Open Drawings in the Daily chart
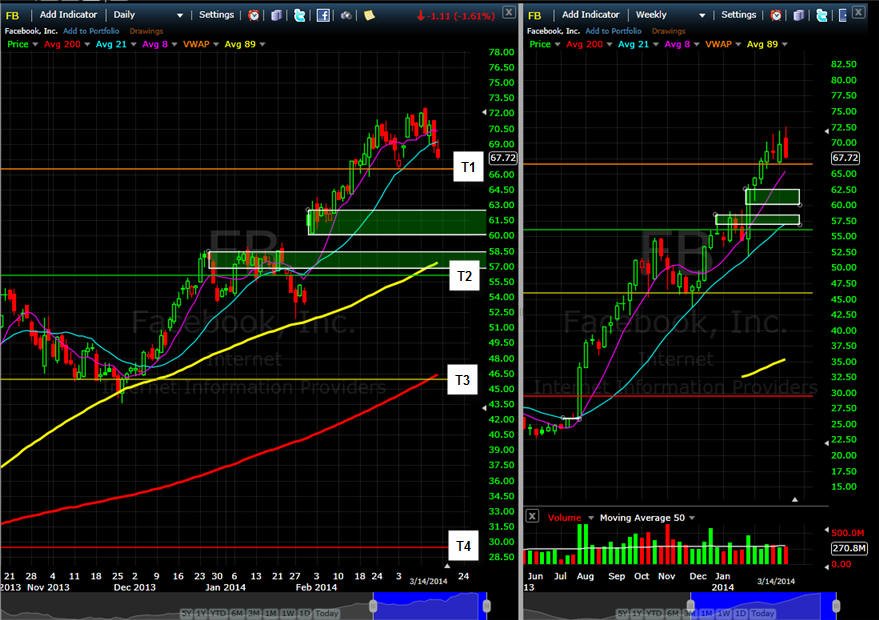 [x=146, y=31]
